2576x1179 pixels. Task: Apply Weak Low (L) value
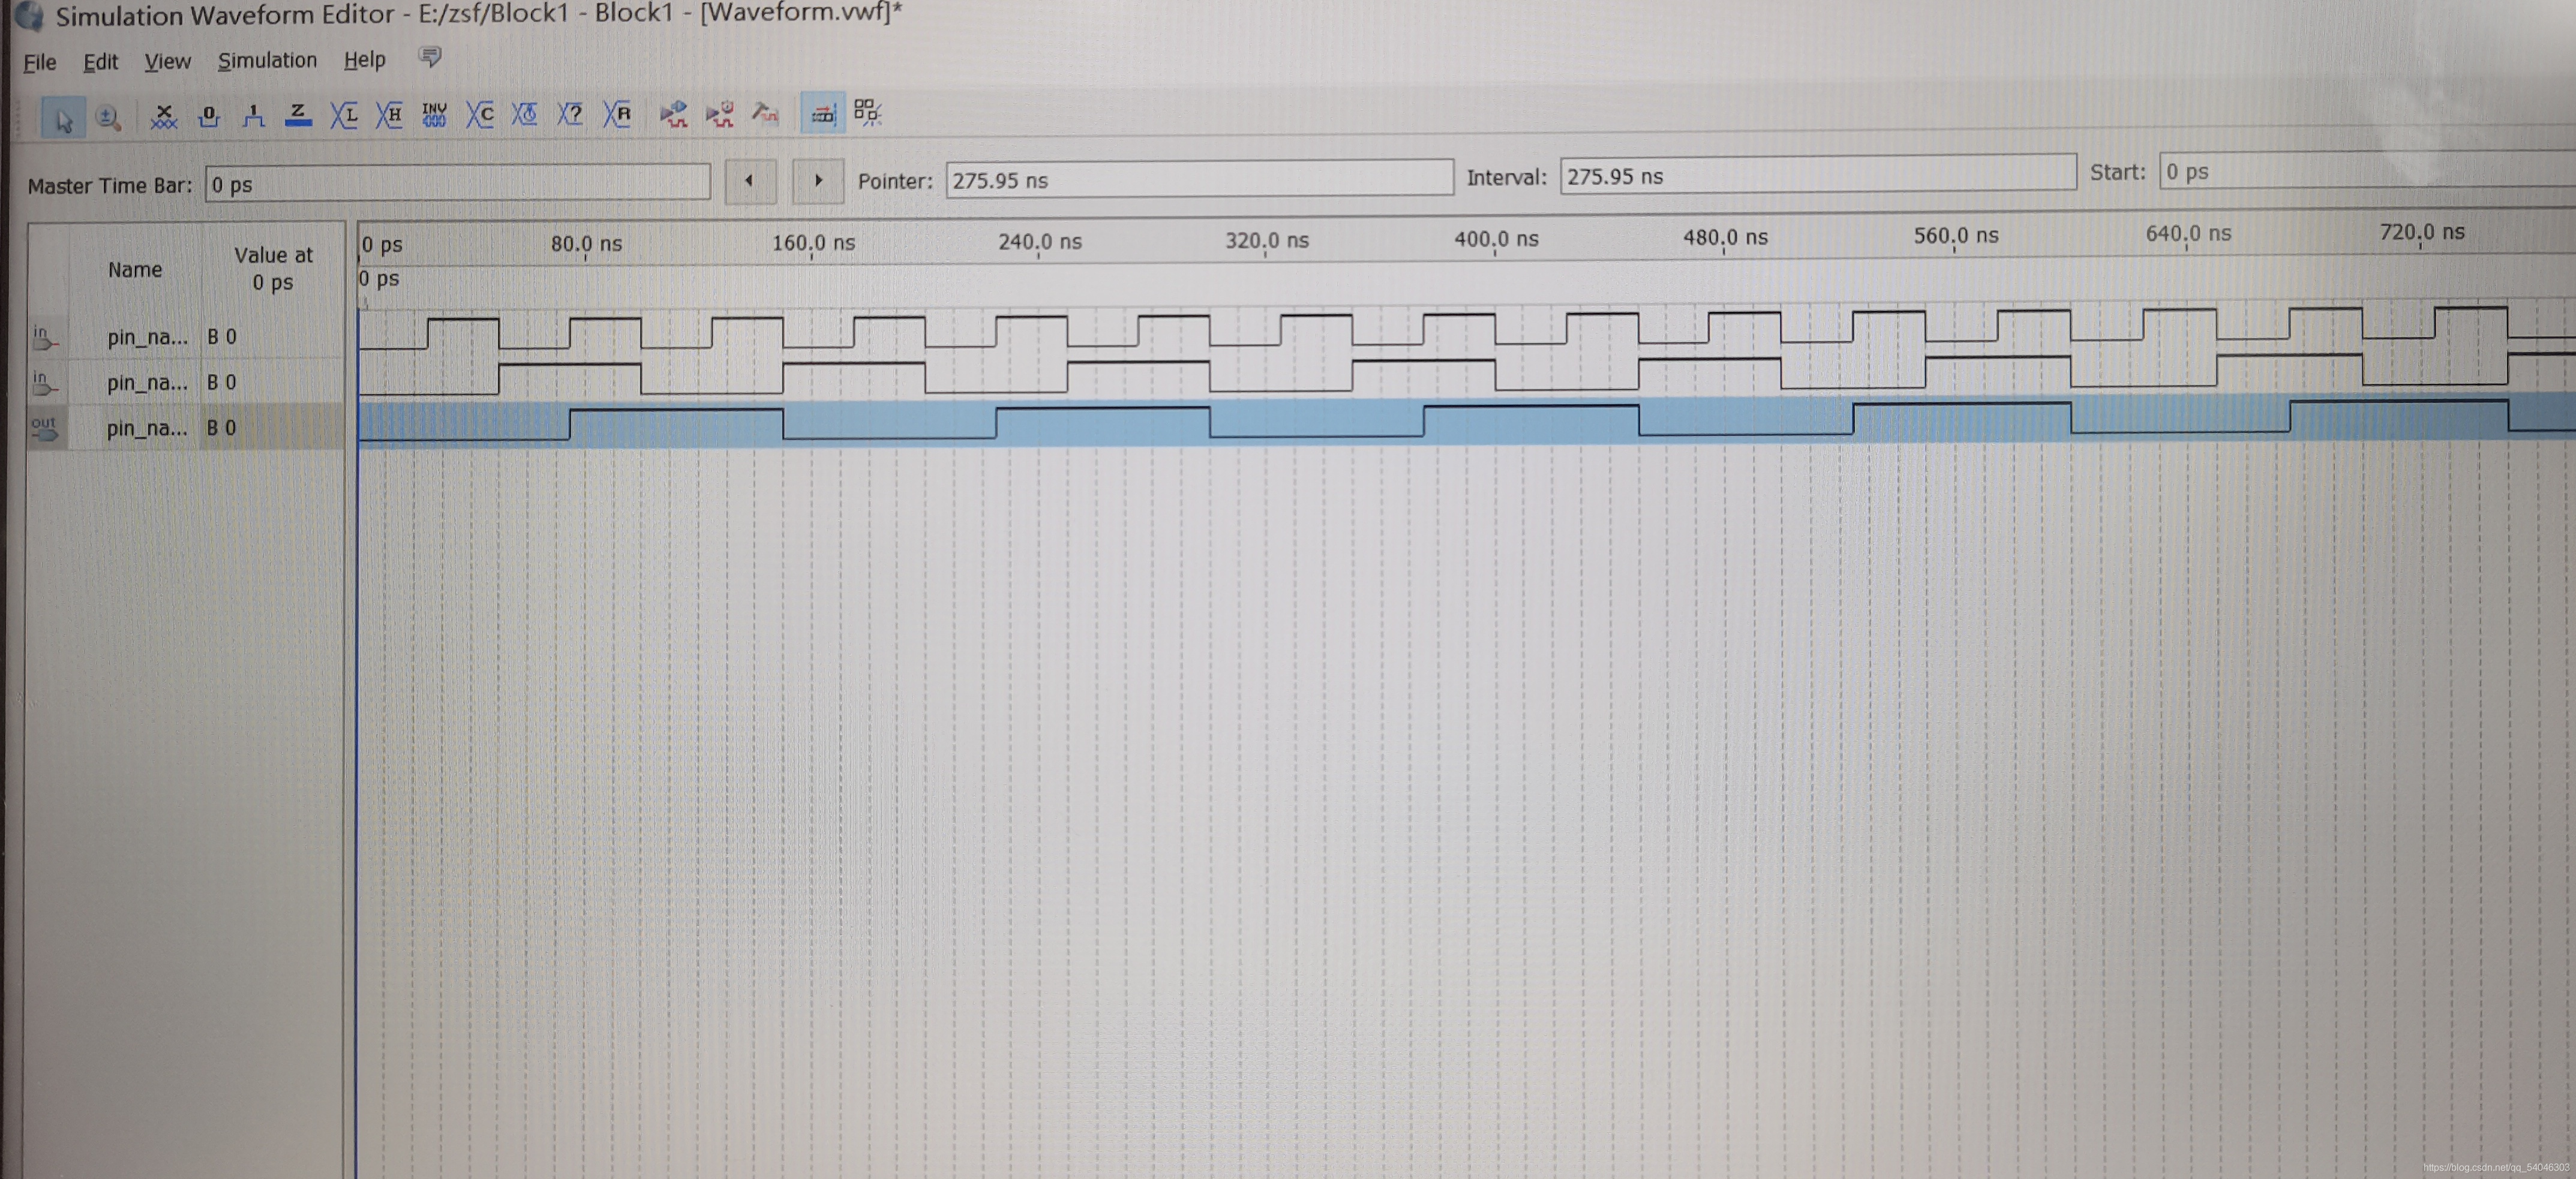tap(343, 115)
